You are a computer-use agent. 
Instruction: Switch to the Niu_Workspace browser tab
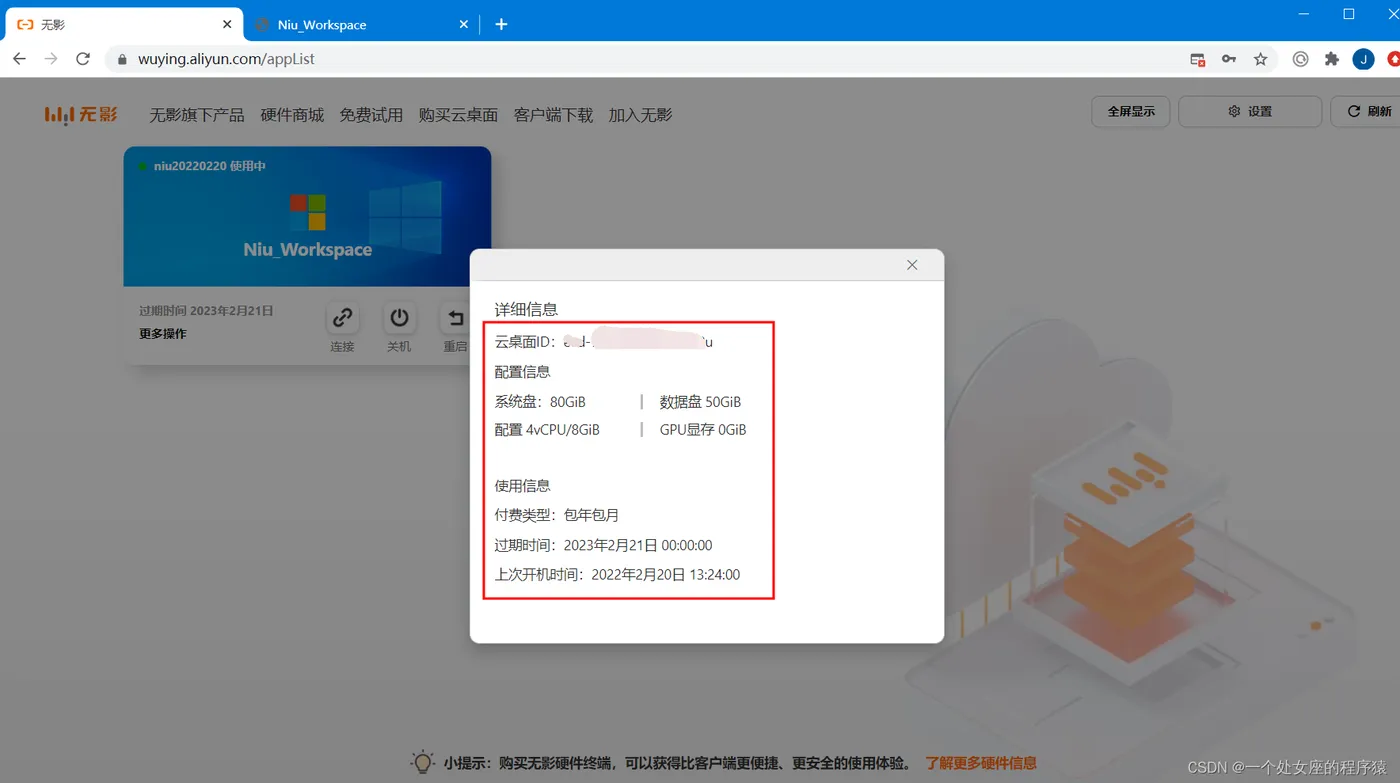pos(360,24)
